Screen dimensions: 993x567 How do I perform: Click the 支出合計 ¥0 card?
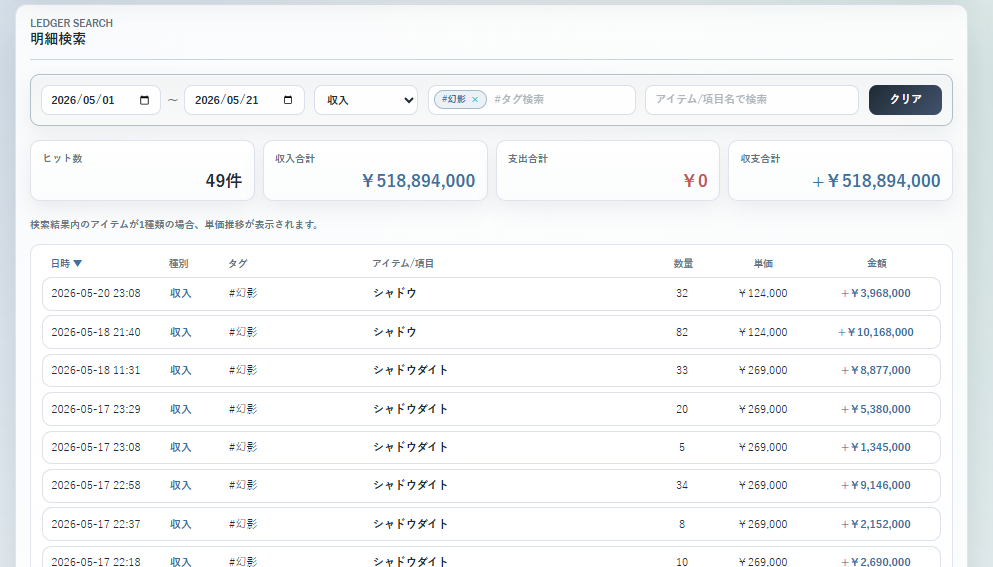click(608, 170)
